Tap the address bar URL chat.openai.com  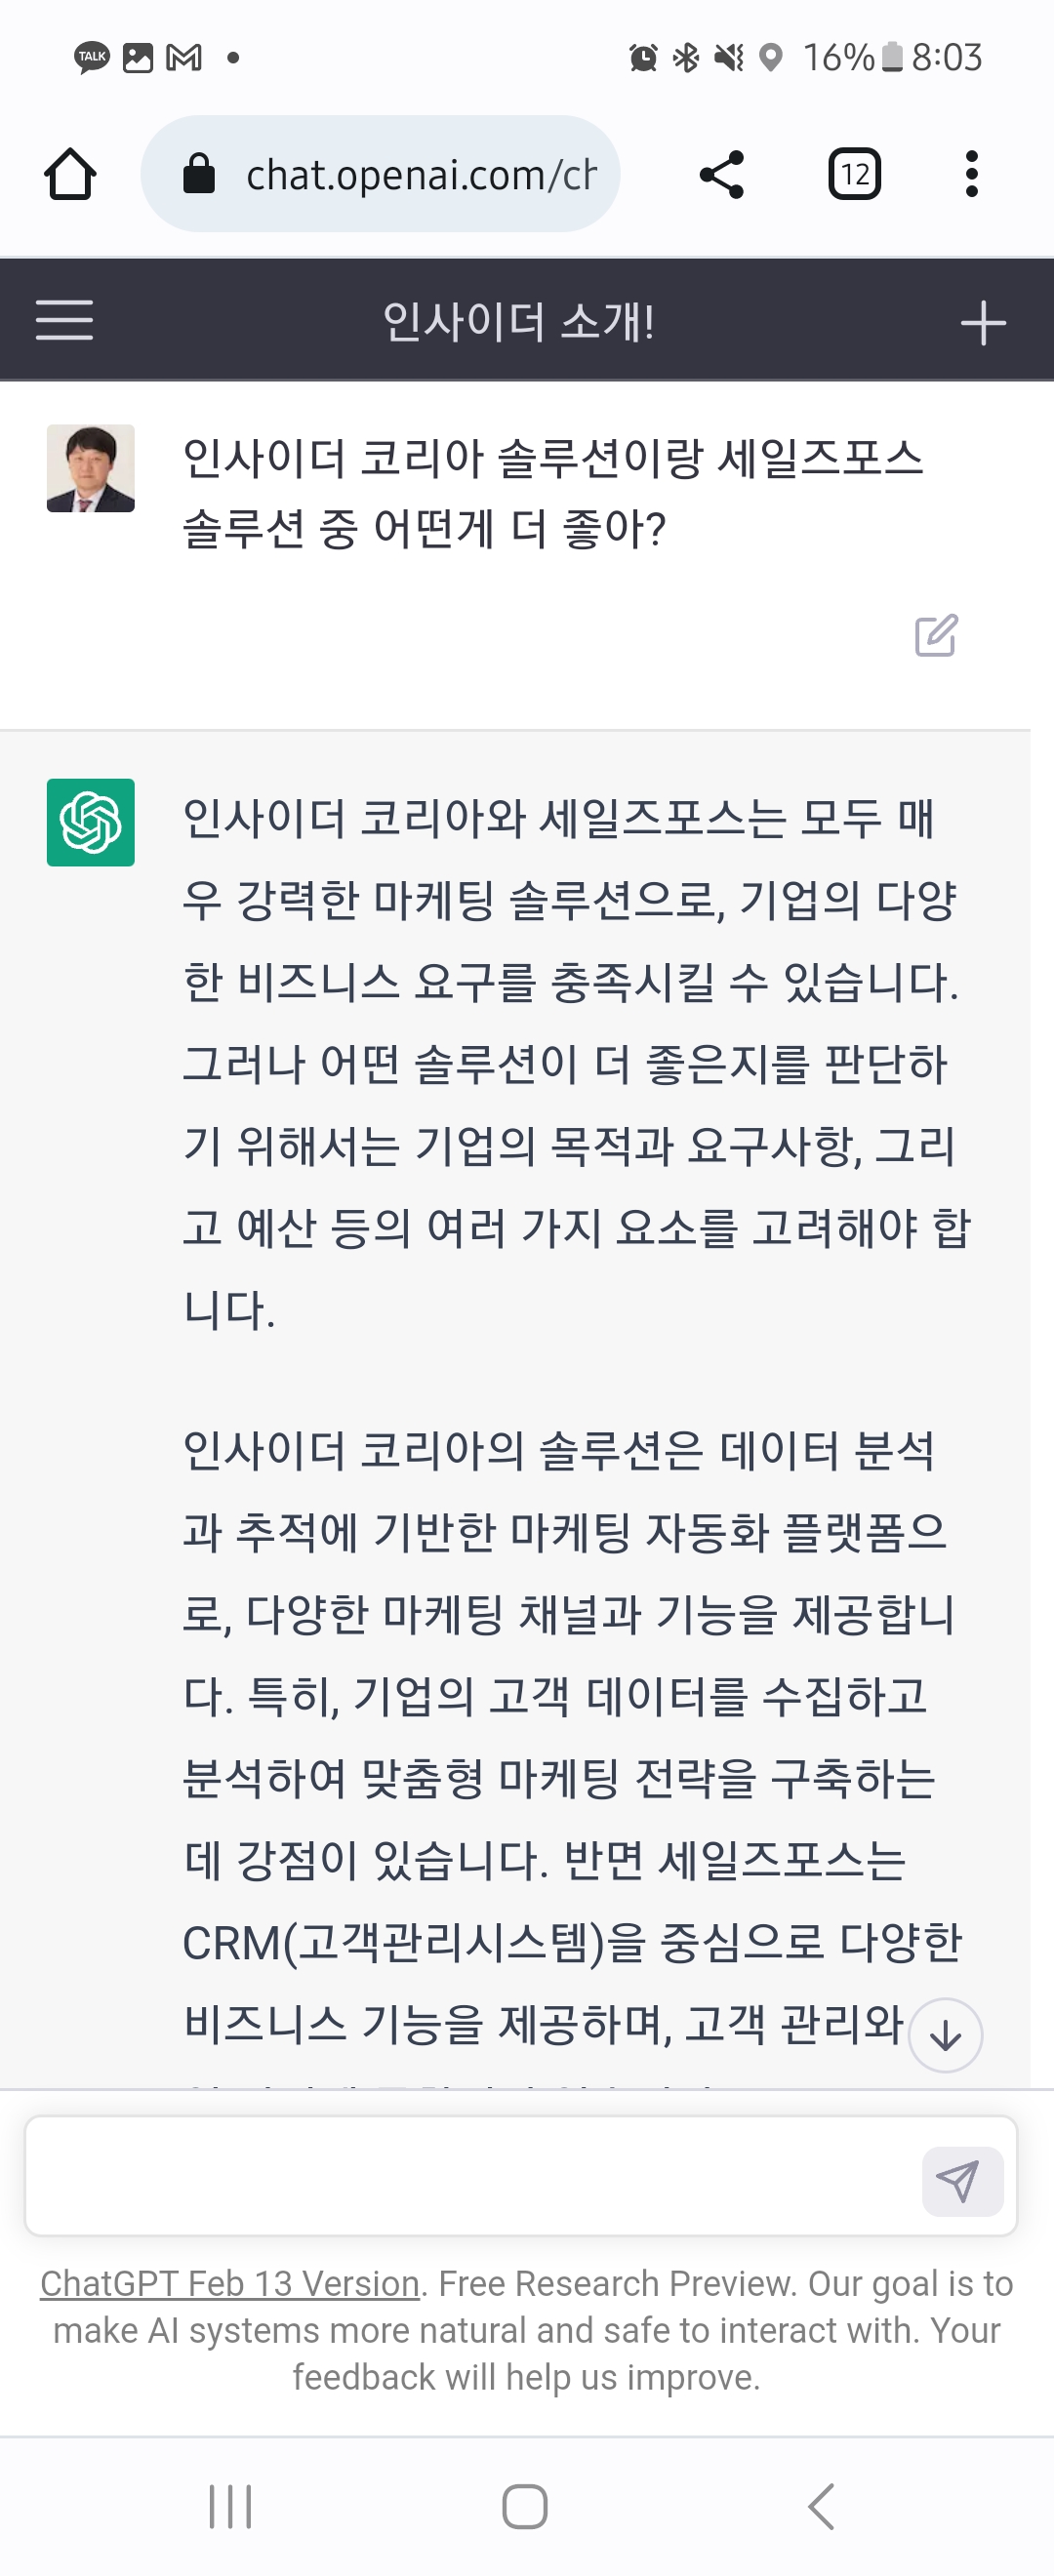tap(420, 175)
